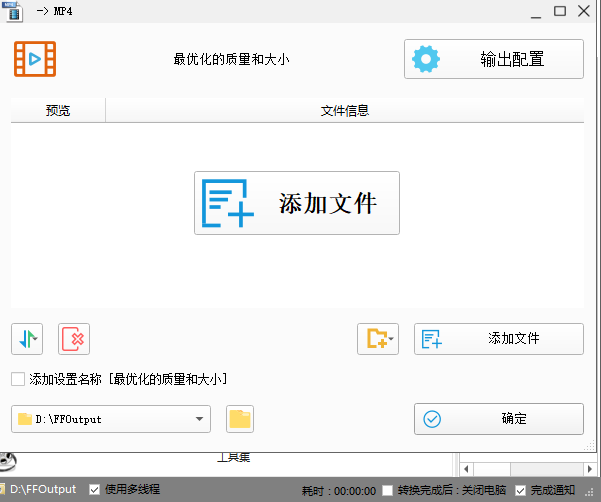Click the disc icon in the background window

[8, 462]
